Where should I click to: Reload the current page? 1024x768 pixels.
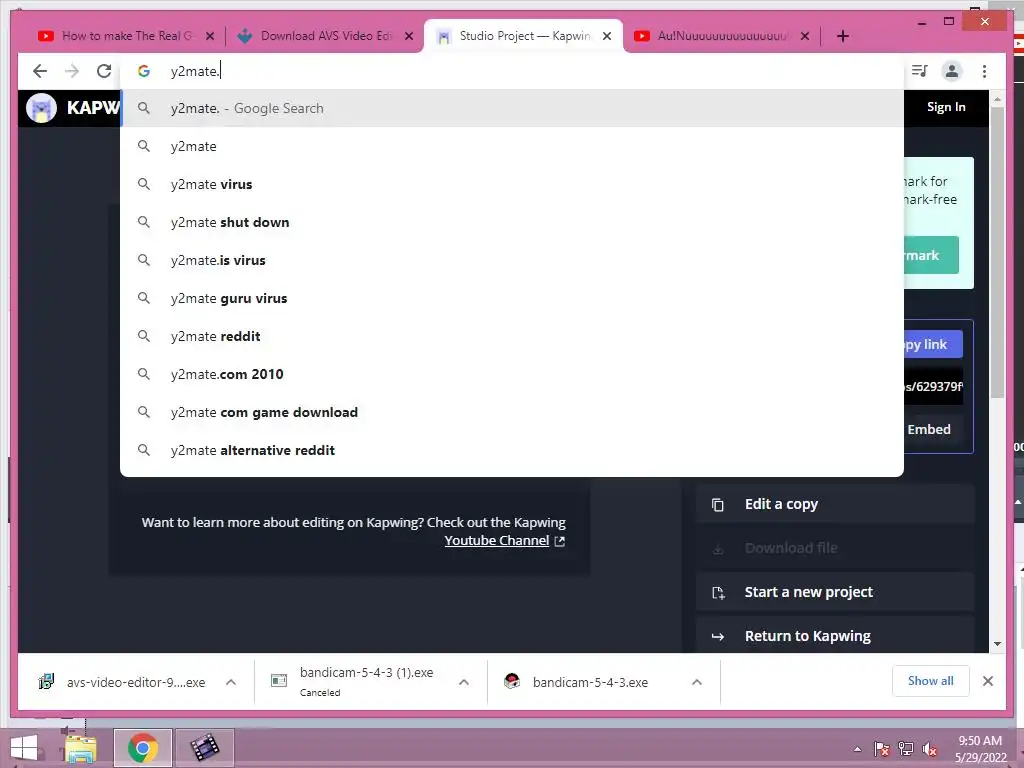[x=104, y=71]
